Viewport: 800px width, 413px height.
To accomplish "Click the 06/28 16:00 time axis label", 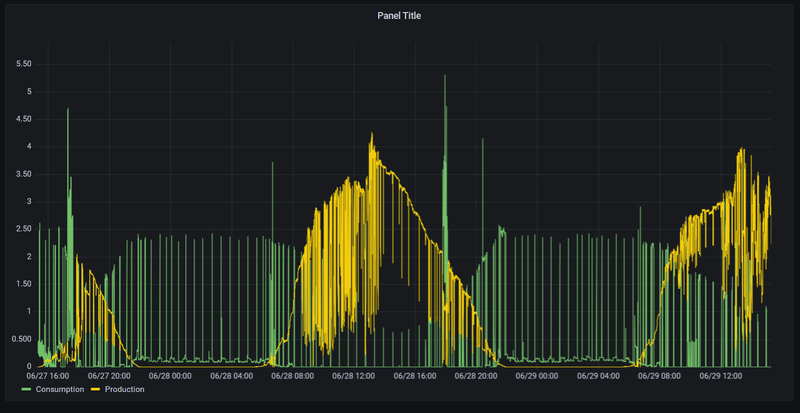I will (415, 376).
